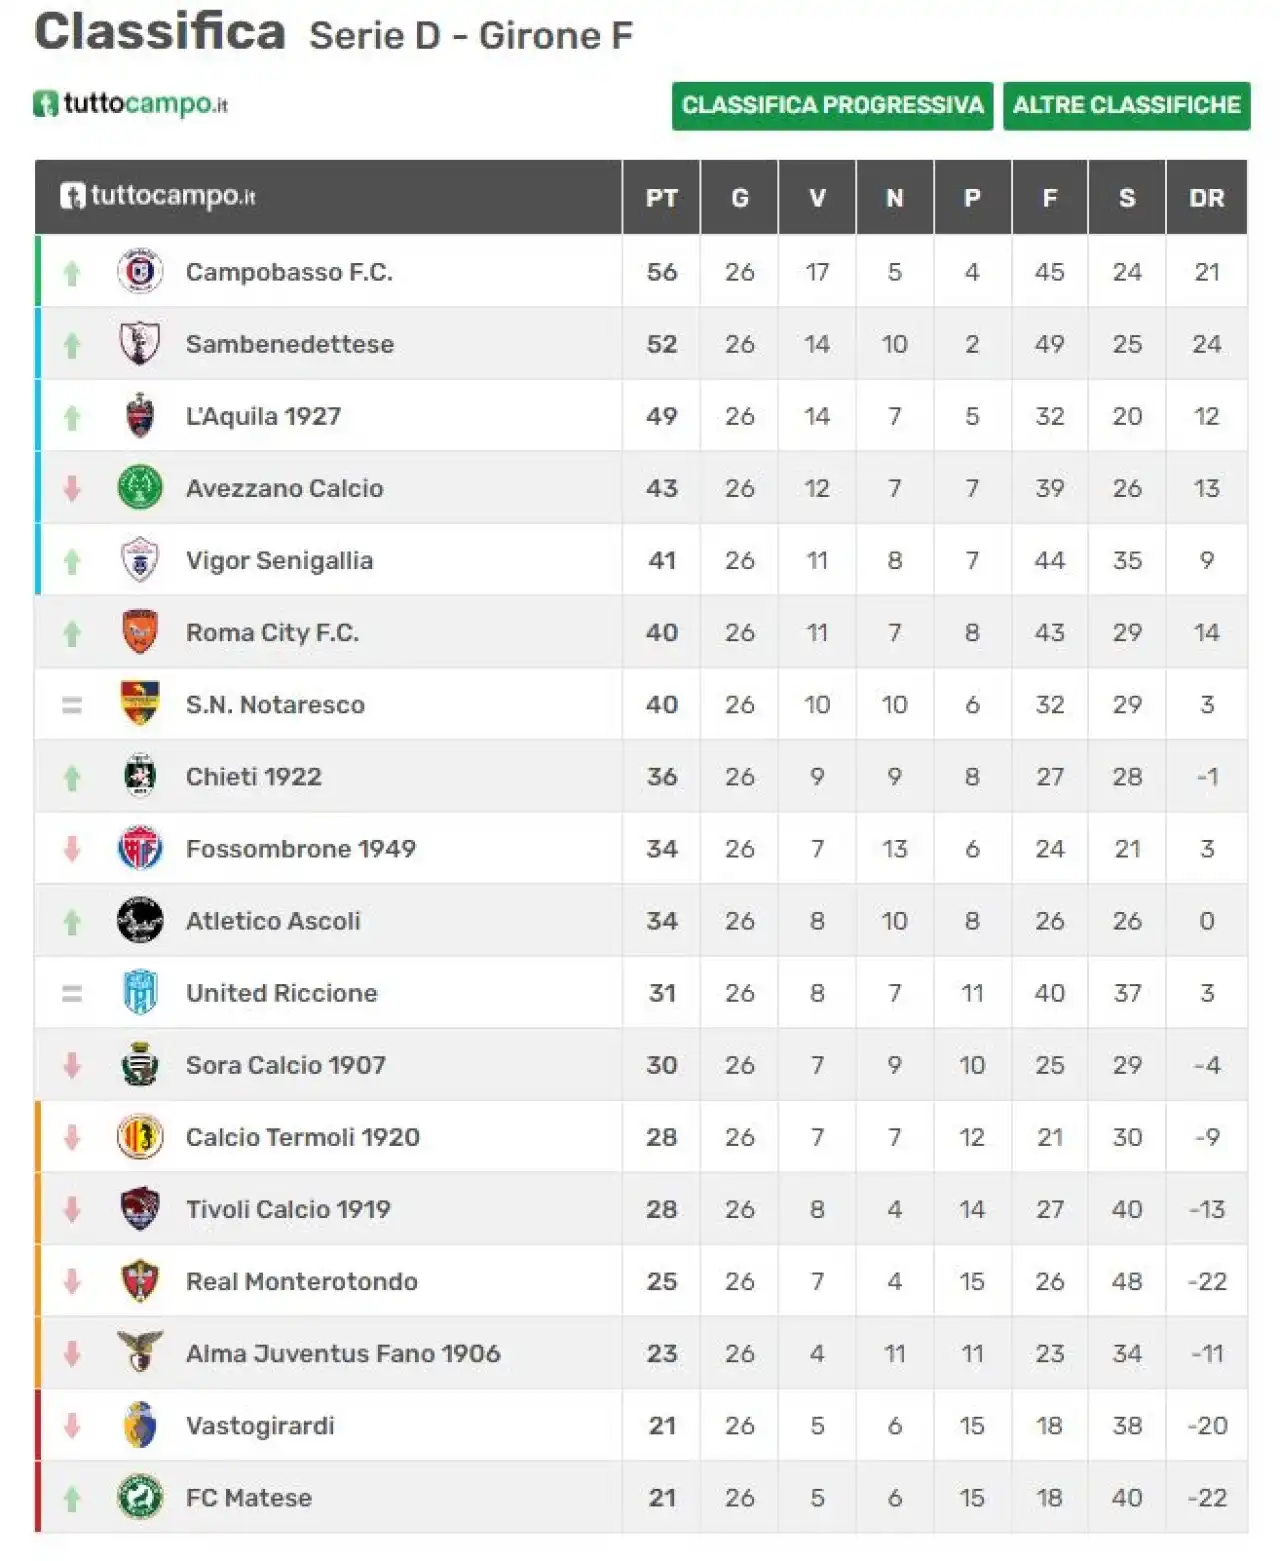Click the Campobasso F.C. team crest
The width and height of the screenshot is (1280, 1561).
[140, 271]
